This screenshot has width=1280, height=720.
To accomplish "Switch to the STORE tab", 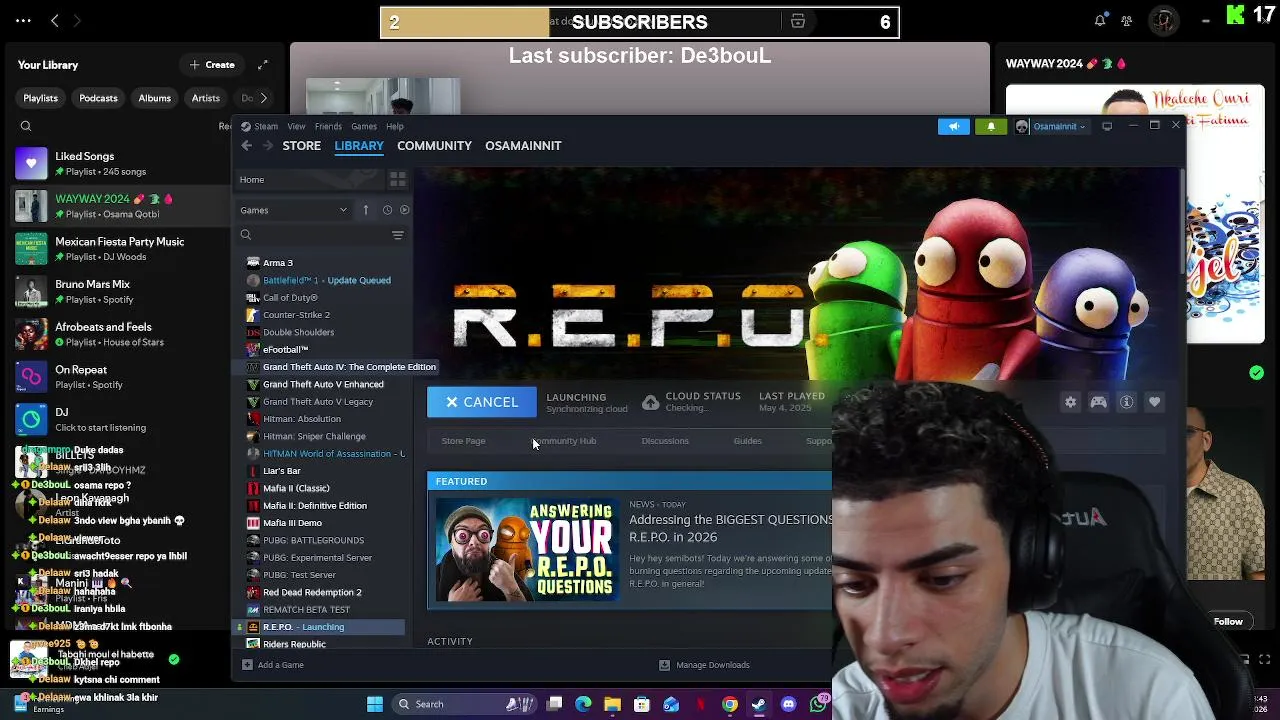I will (x=302, y=146).
